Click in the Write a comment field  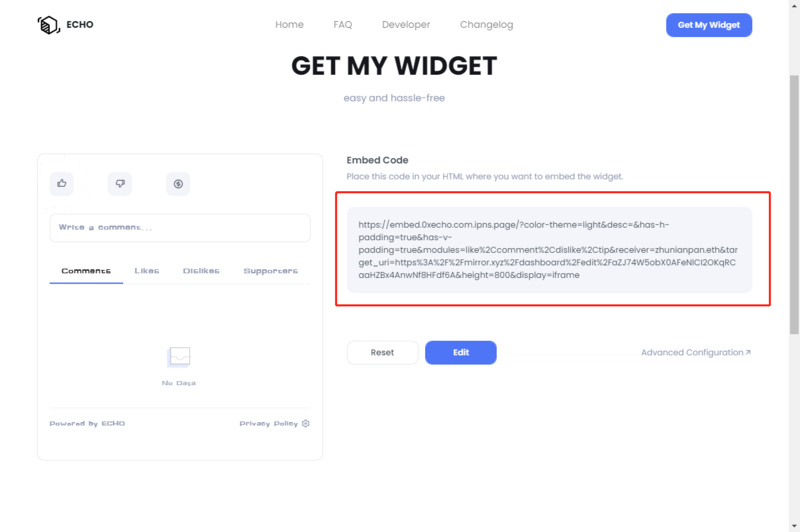(179, 228)
